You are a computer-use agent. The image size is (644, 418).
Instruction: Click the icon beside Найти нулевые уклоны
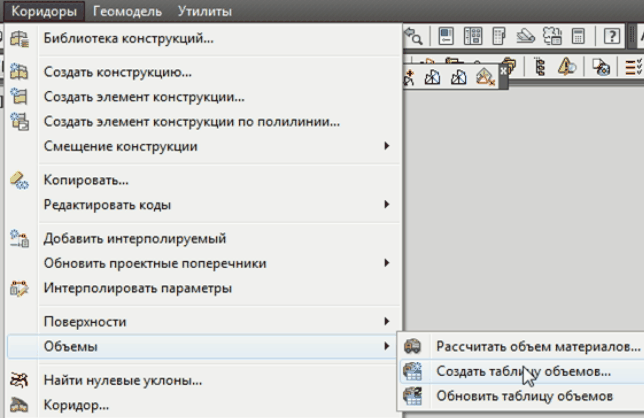click(20, 380)
